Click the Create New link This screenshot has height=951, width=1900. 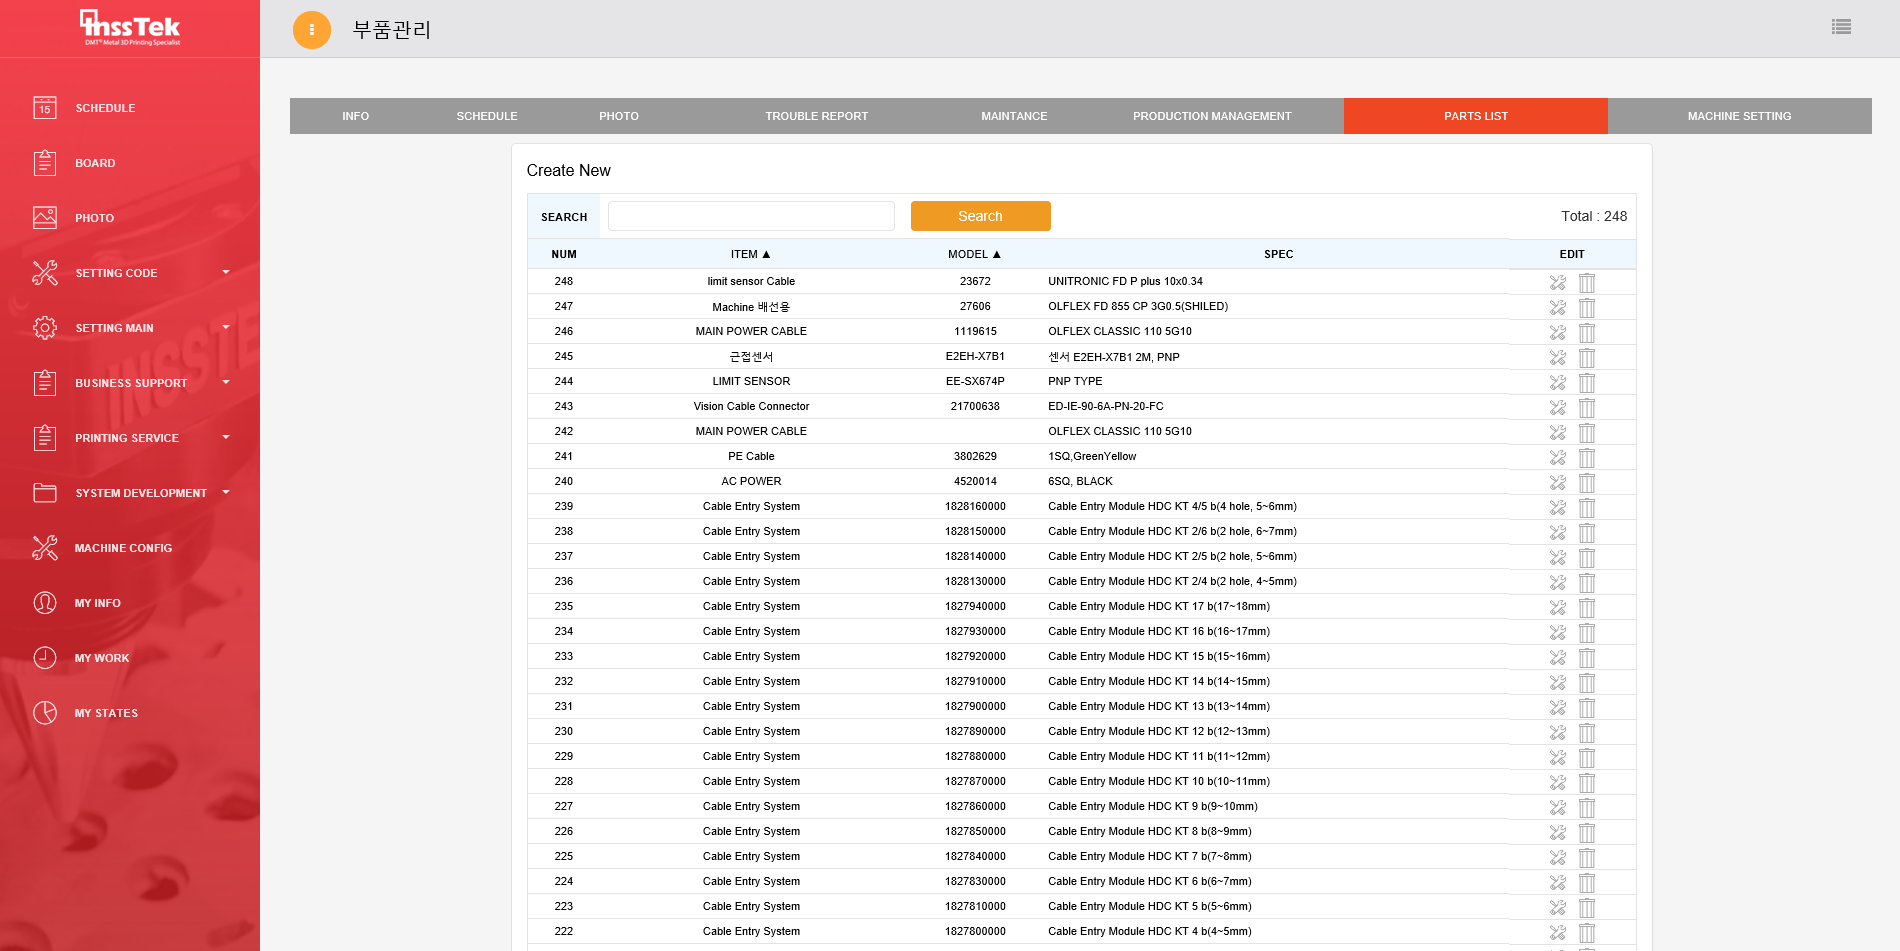click(568, 171)
